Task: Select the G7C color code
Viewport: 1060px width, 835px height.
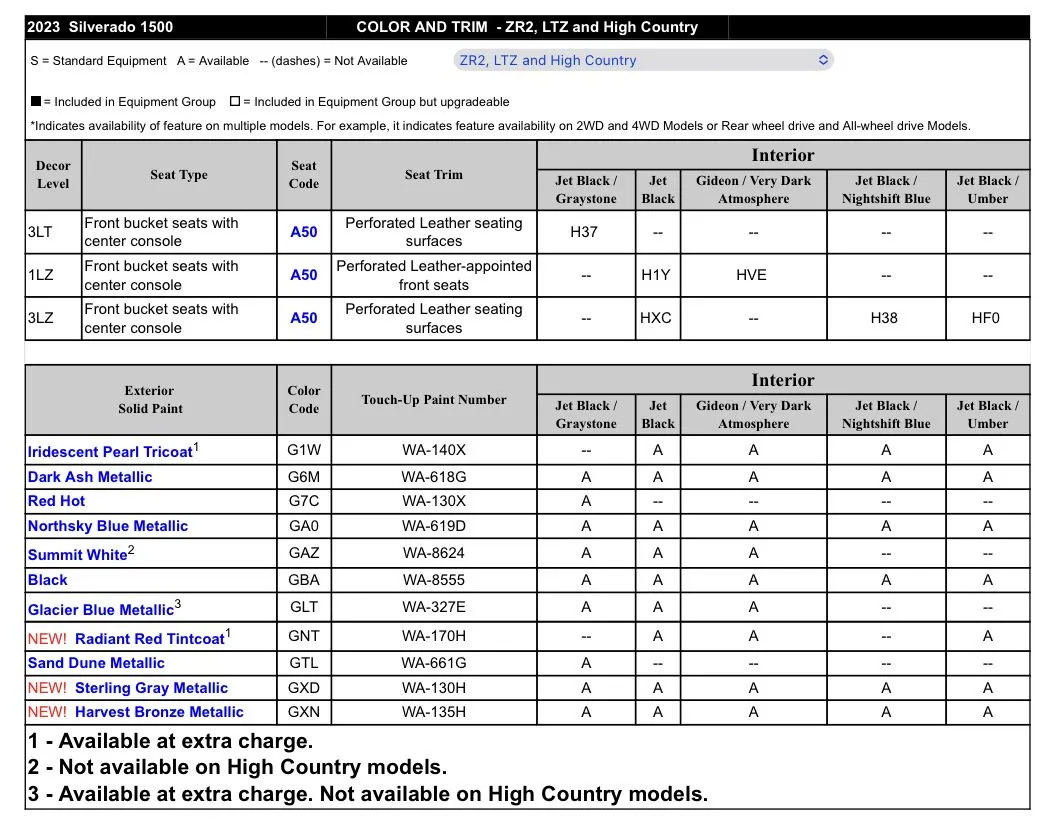Action: point(304,501)
